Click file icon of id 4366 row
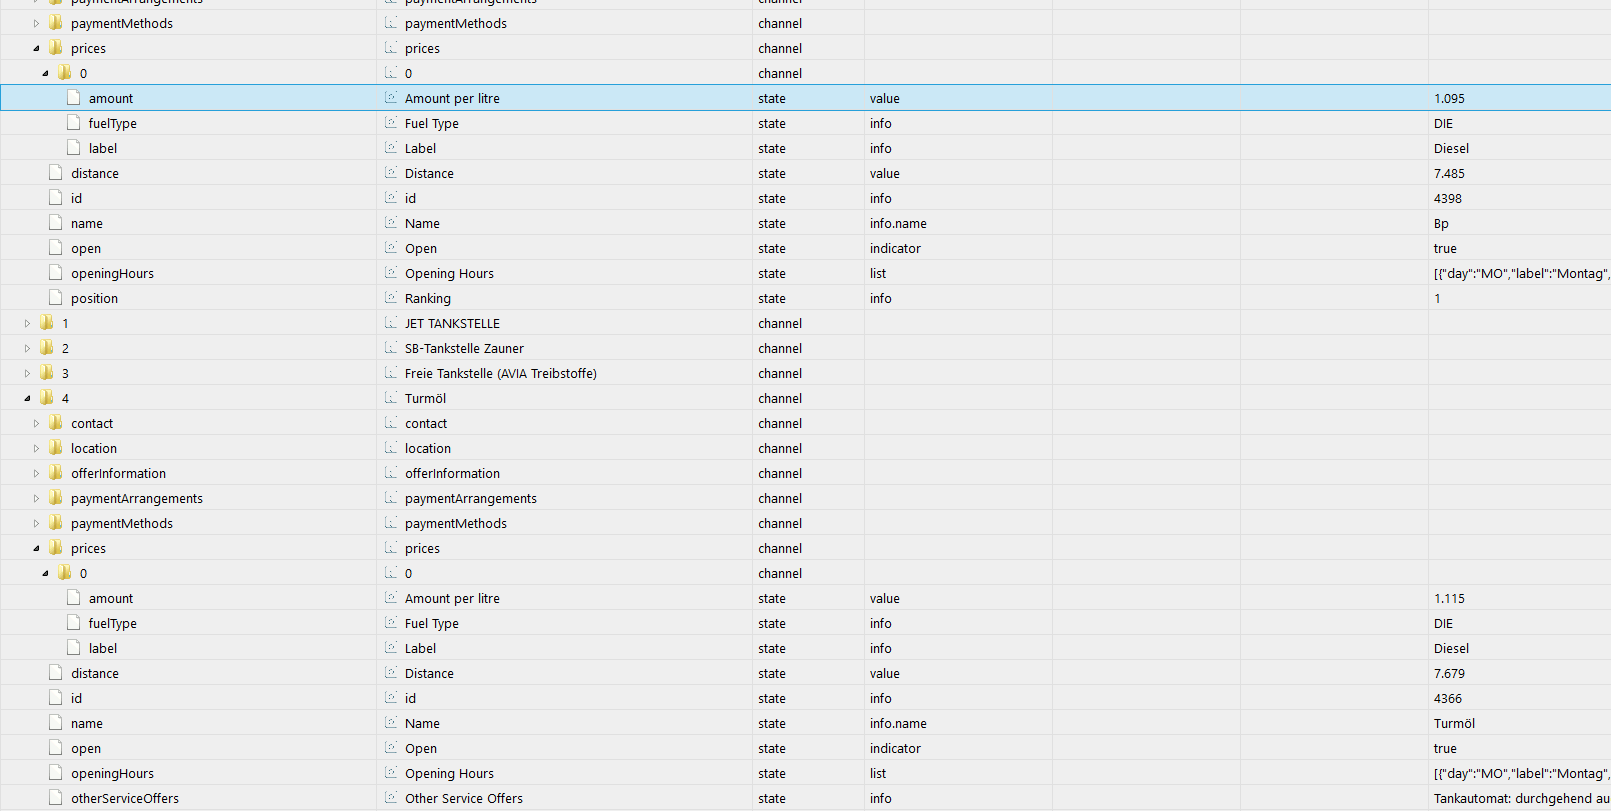The height and width of the screenshot is (811, 1611). point(56,697)
